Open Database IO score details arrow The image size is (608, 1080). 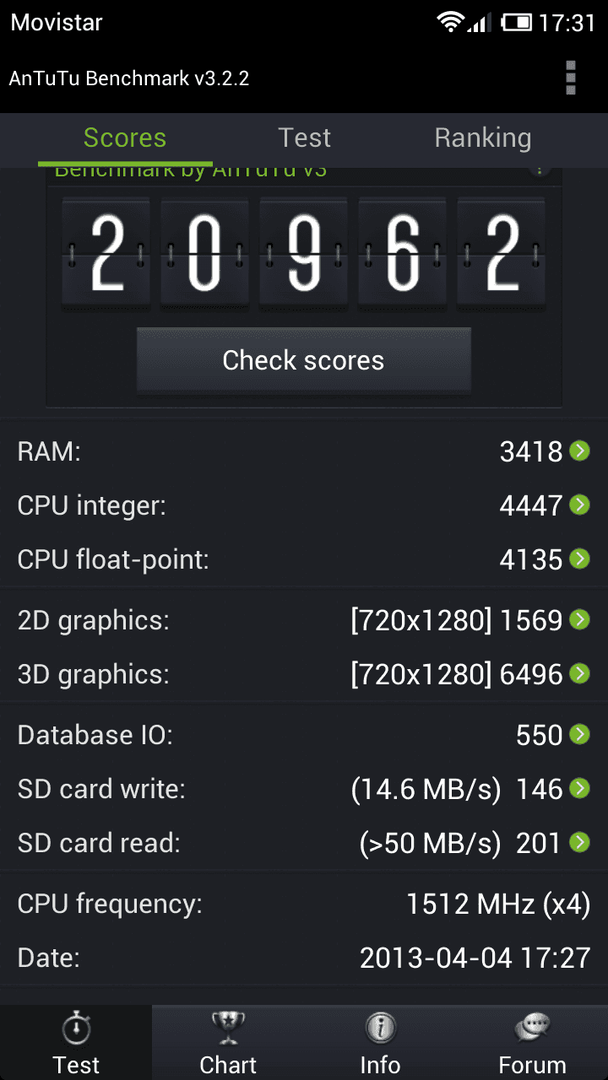tap(580, 734)
